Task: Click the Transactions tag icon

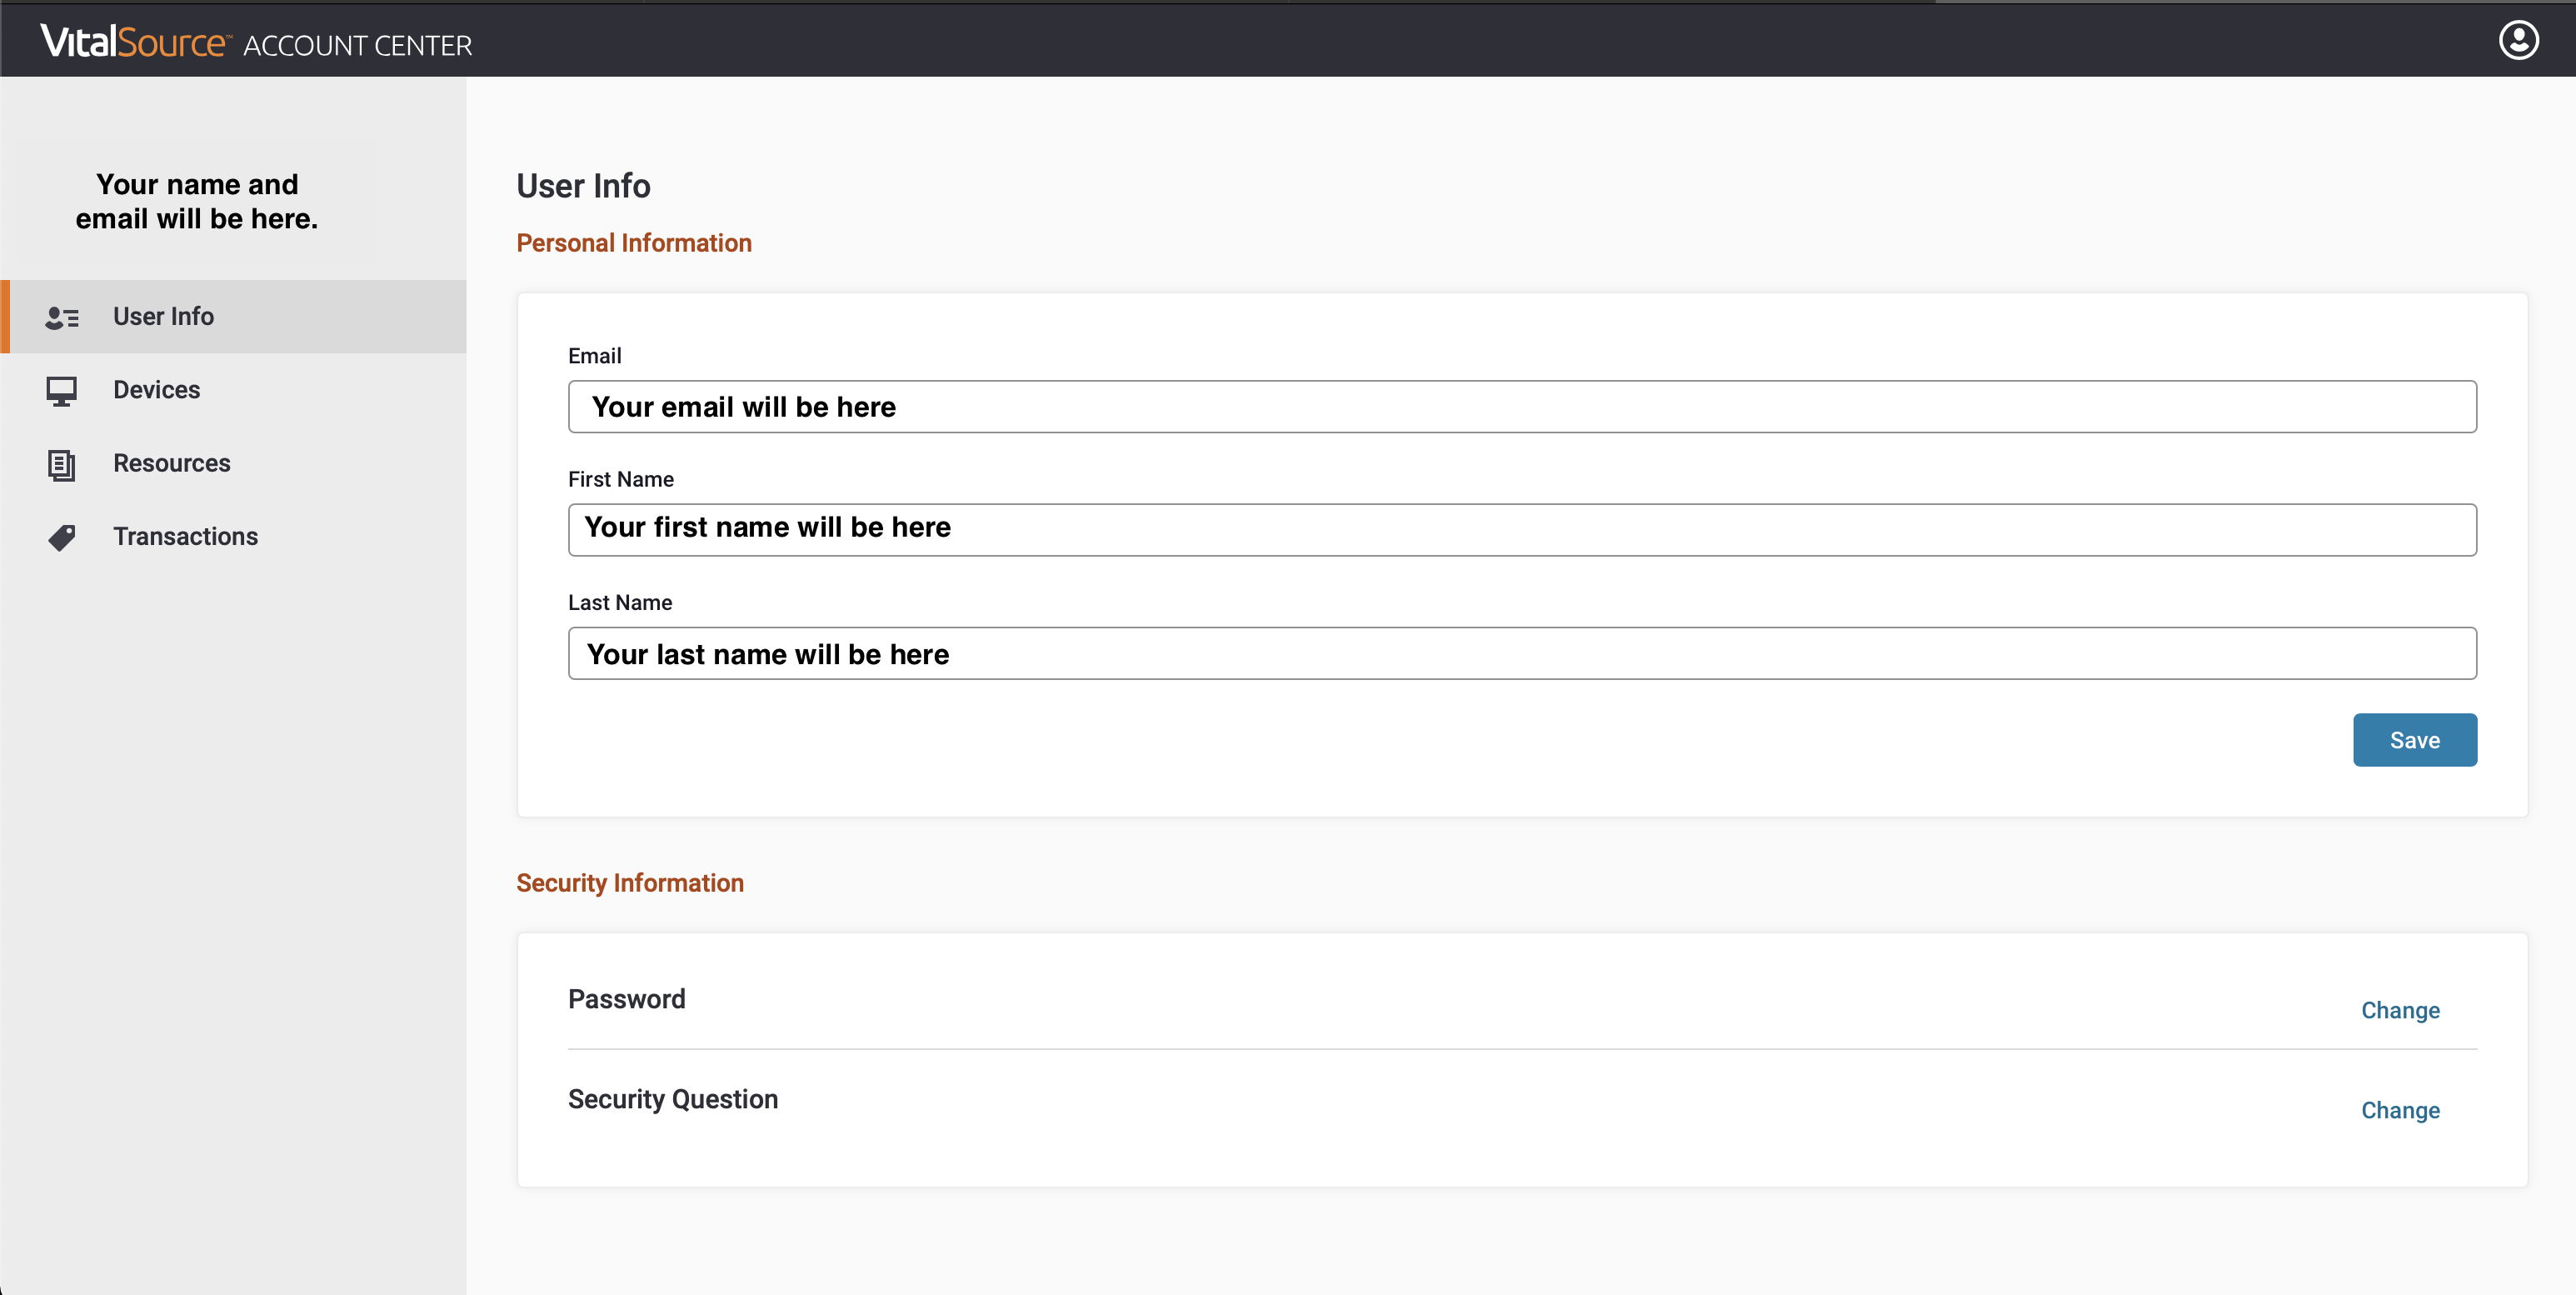Action: [x=62, y=537]
